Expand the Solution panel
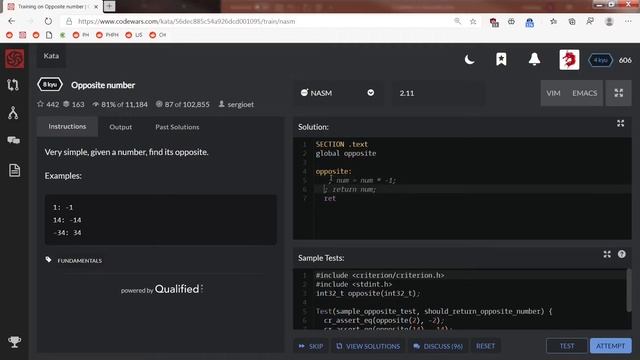This screenshot has height=360, width=640. pos(620,123)
